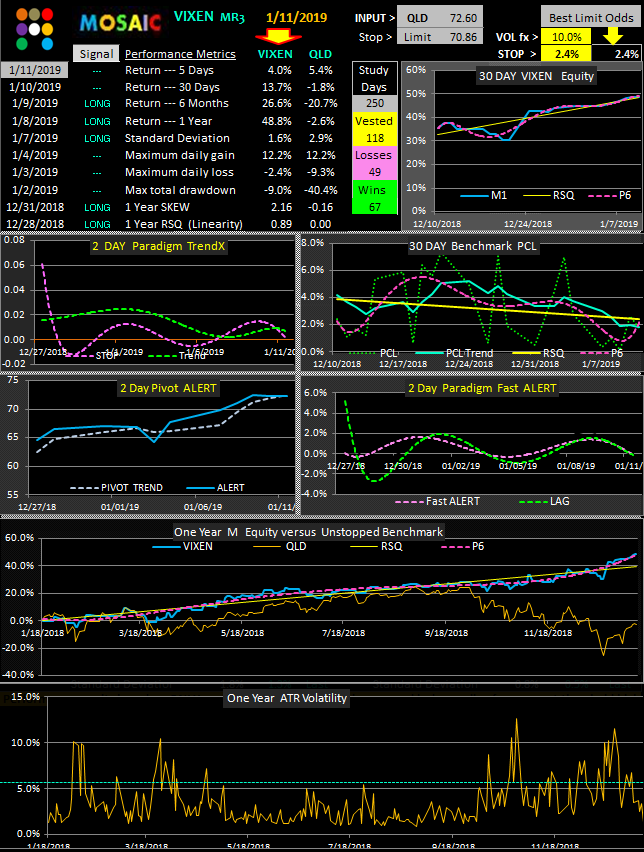Viewport: 644px width, 852px height.
Task: Click the pink Losses cell
Action: [373, 155]
